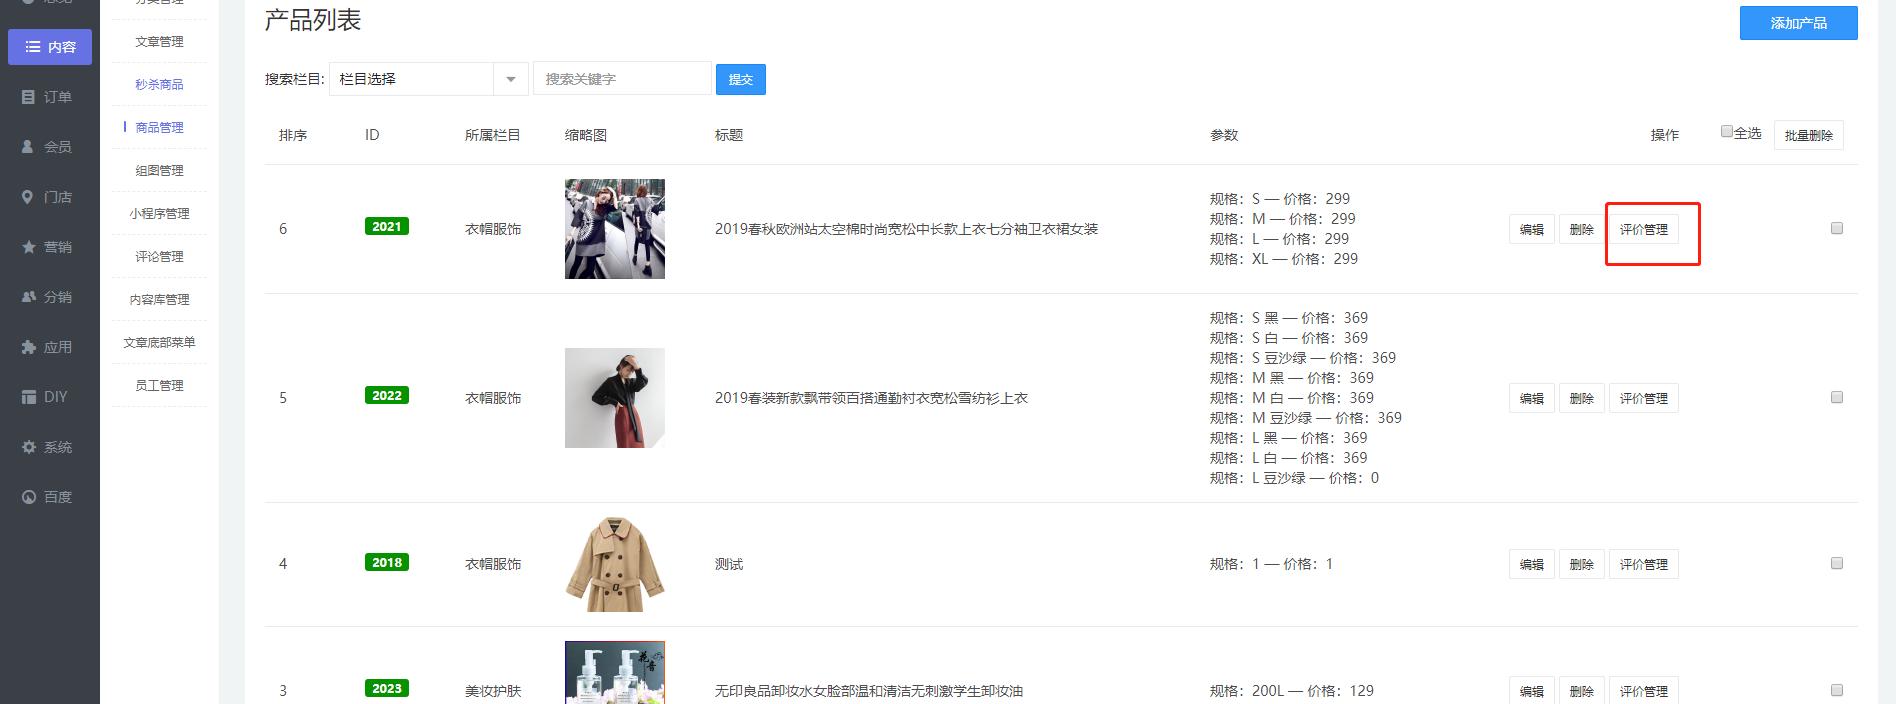1896x704 pixels.
Task: Open the 栏目选择 dropdown
Action: click(428, 79)
